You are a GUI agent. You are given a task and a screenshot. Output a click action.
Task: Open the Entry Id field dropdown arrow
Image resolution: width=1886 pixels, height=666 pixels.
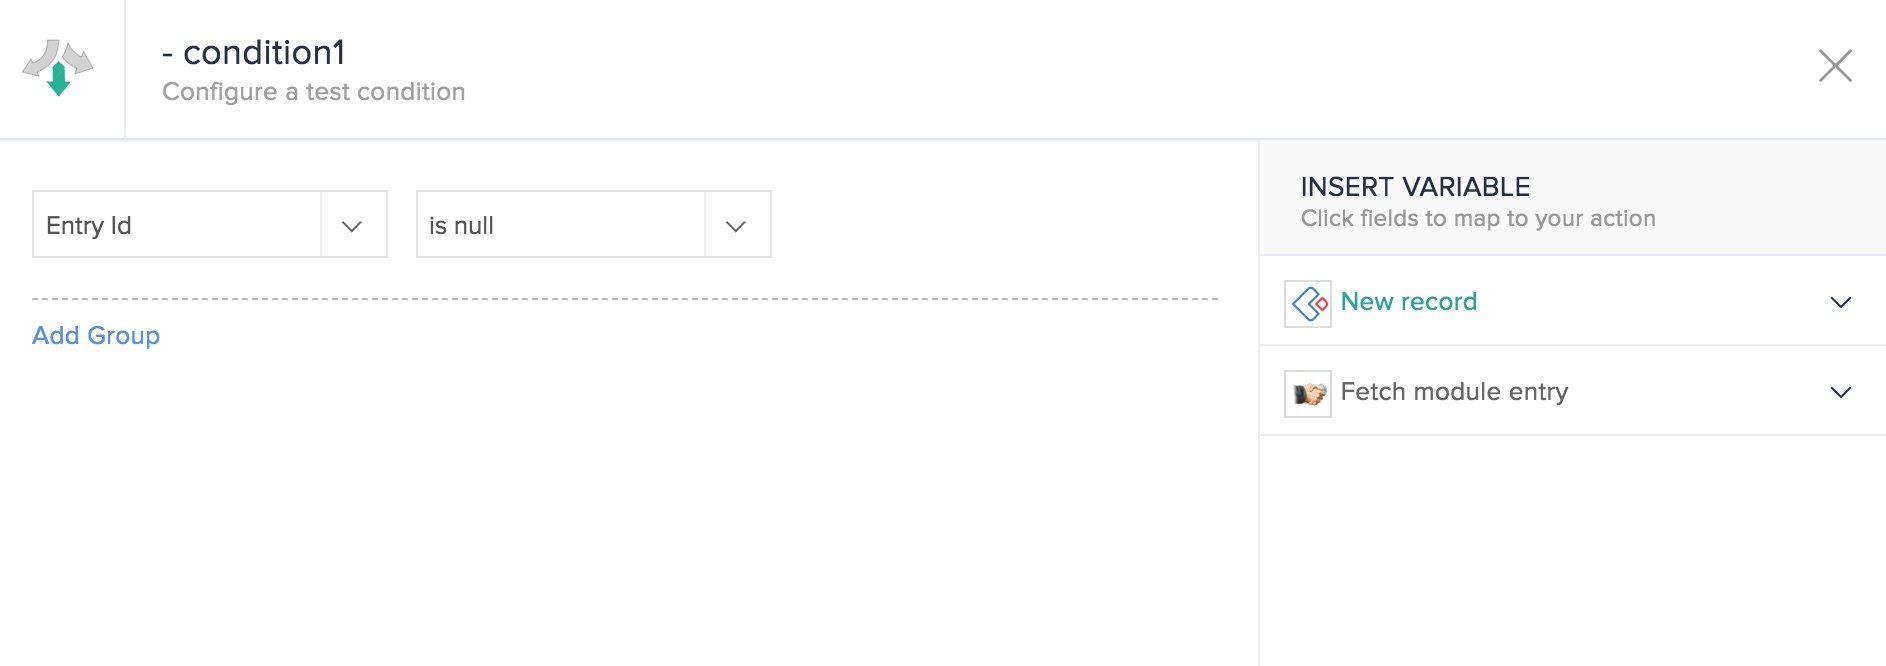tap(352, 226)
